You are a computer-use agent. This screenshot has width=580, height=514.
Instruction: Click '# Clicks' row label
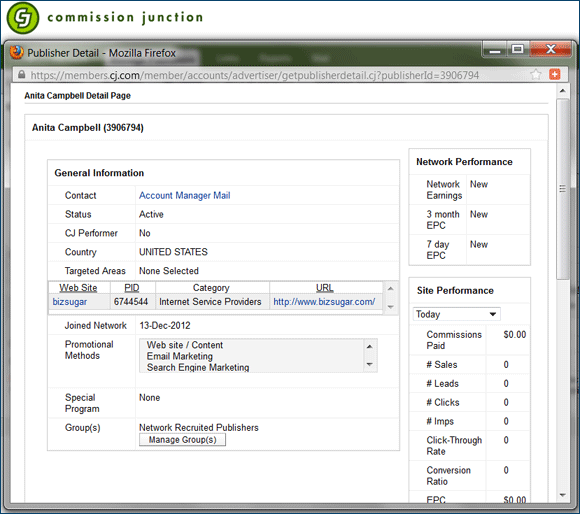[443, 402]
